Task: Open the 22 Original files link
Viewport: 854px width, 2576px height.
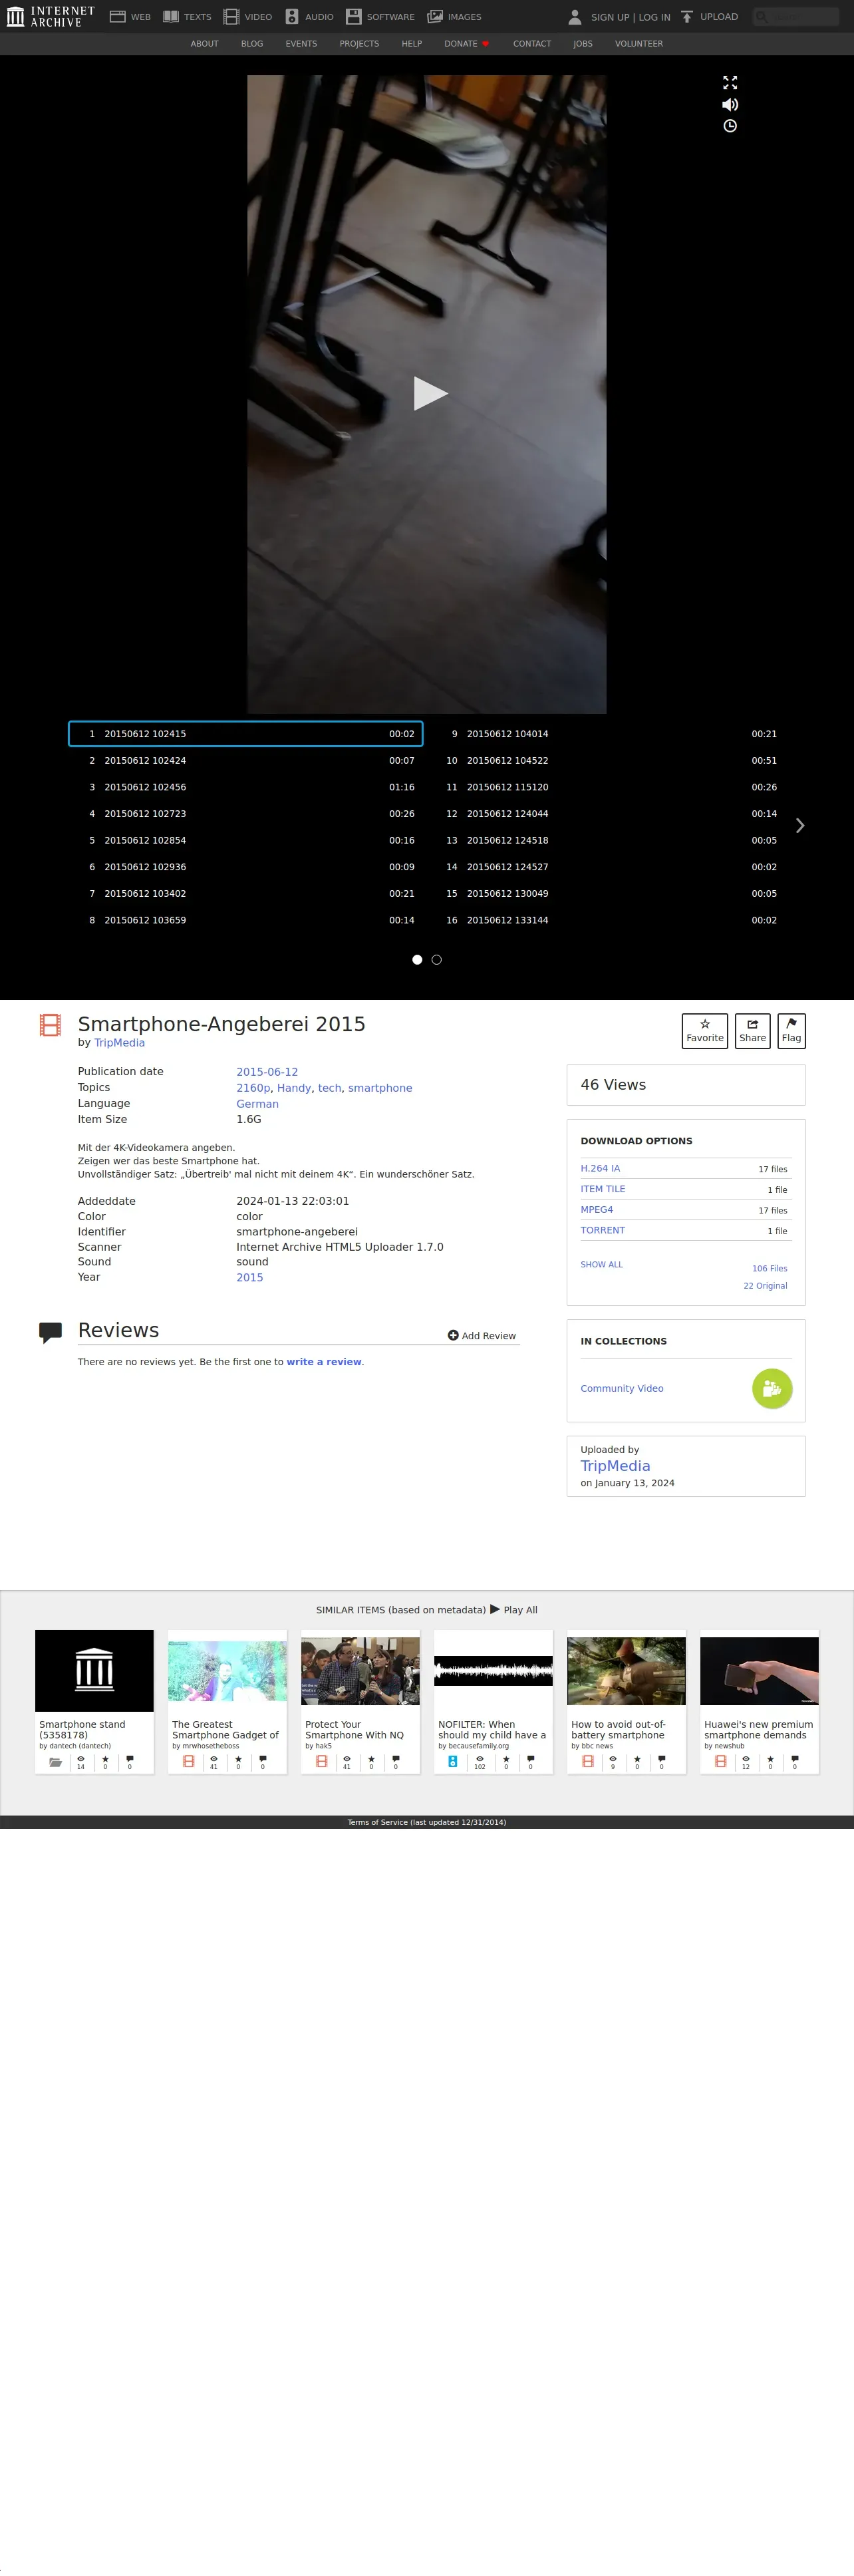Action: click(x=765, y=1286)
